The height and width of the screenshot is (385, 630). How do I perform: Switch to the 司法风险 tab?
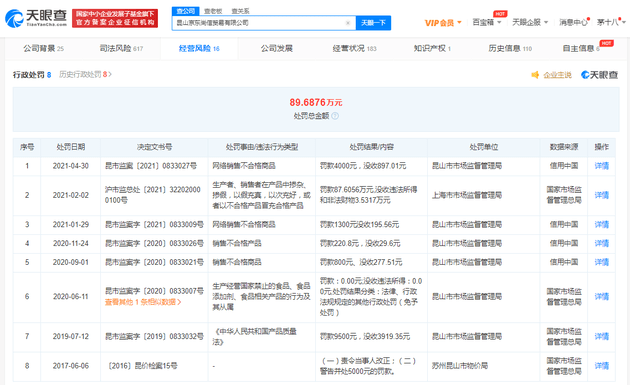click(x=121, y=49)
